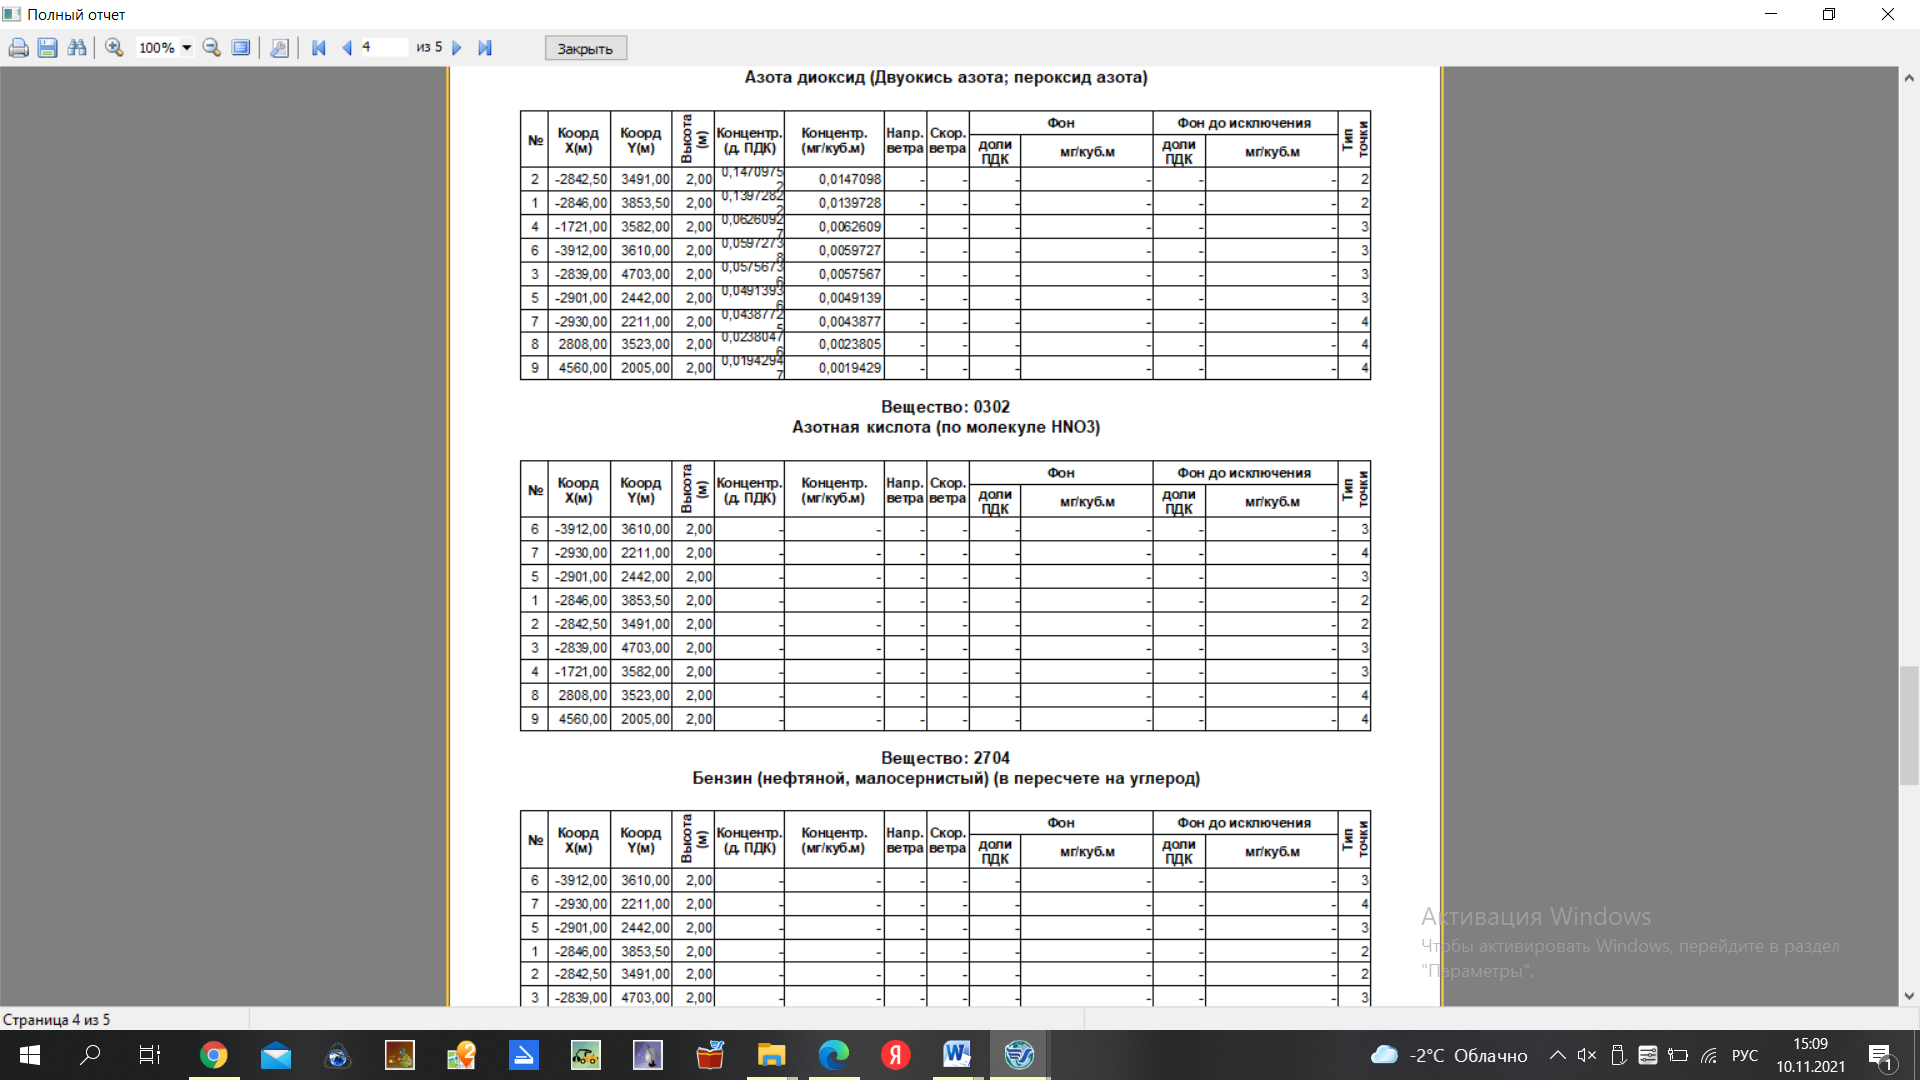The height and width of the screenshot is (1080, 1920).
Task: Open Microsoft Word from the taskbar
Action: 957,1055
